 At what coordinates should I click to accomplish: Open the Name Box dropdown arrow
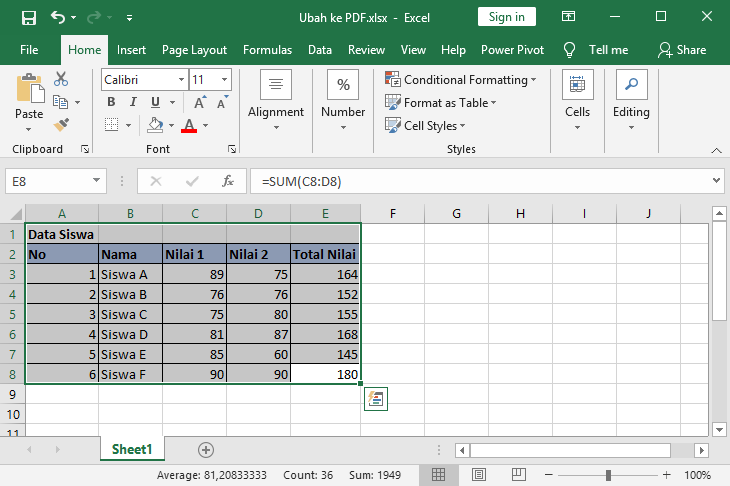(x=97, y=181)
